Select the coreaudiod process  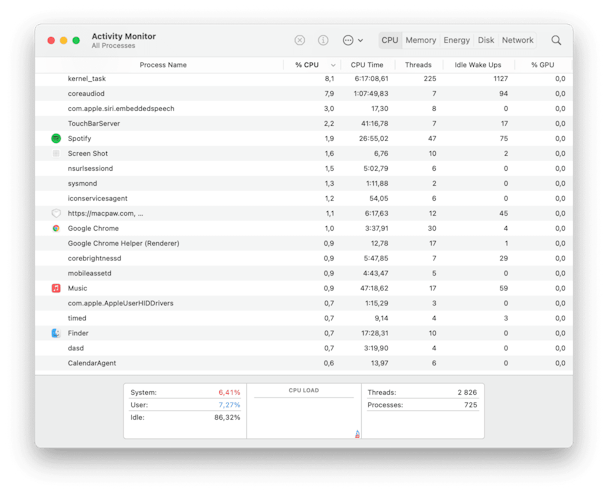click(x=304, y=93)
